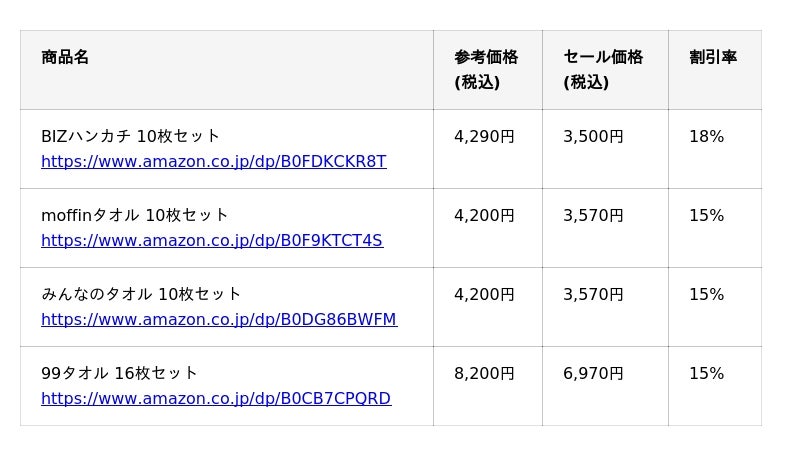Viewport: 800px width, 456px height.
Task: Click the 4,290円 reference price cell
Action: [484, 136]
